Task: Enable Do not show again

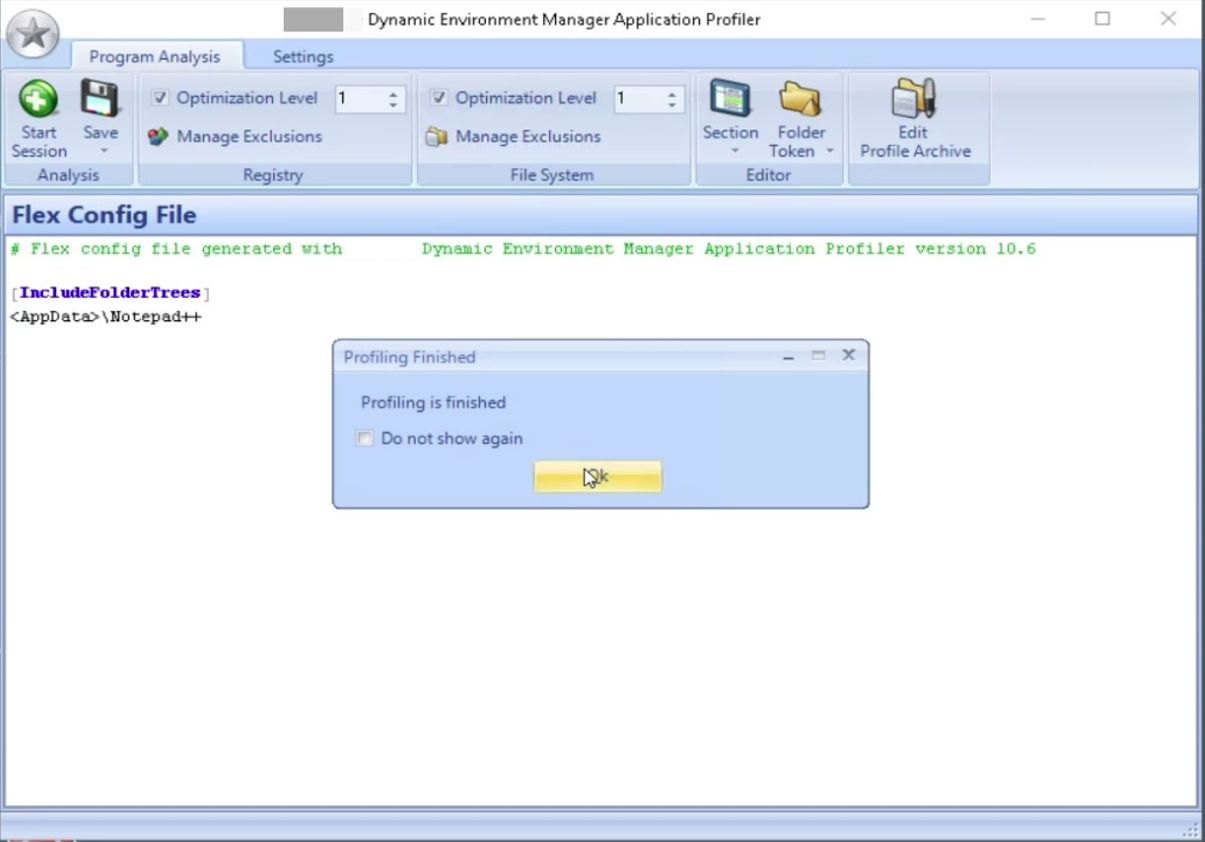Action: pyautogui.click(x=364, y=438)
